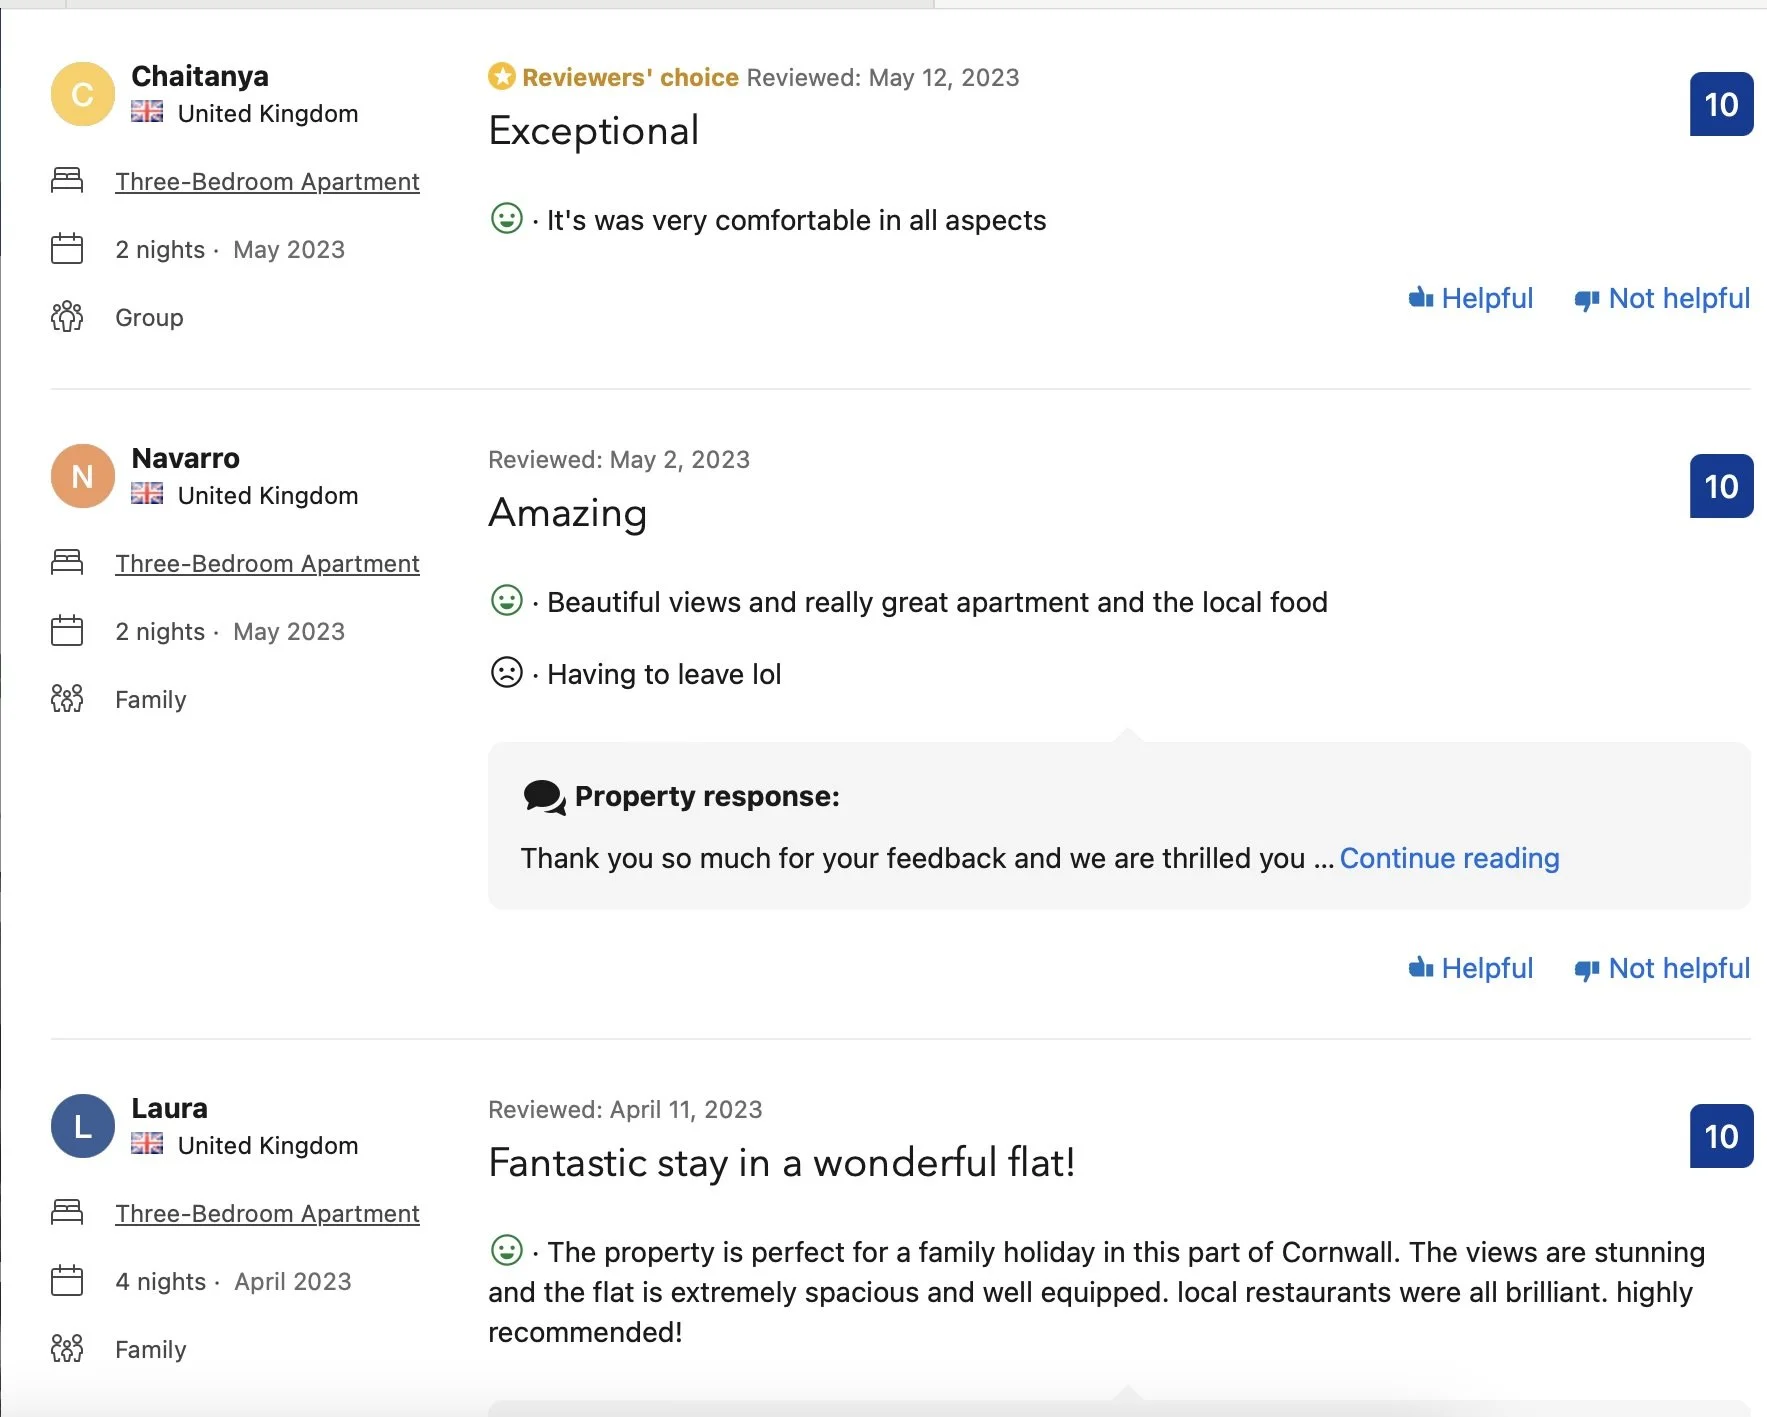Click the Reviewers' choice star badge
This screenshot has height=1417, width=1767.
(x=501, y=77)
